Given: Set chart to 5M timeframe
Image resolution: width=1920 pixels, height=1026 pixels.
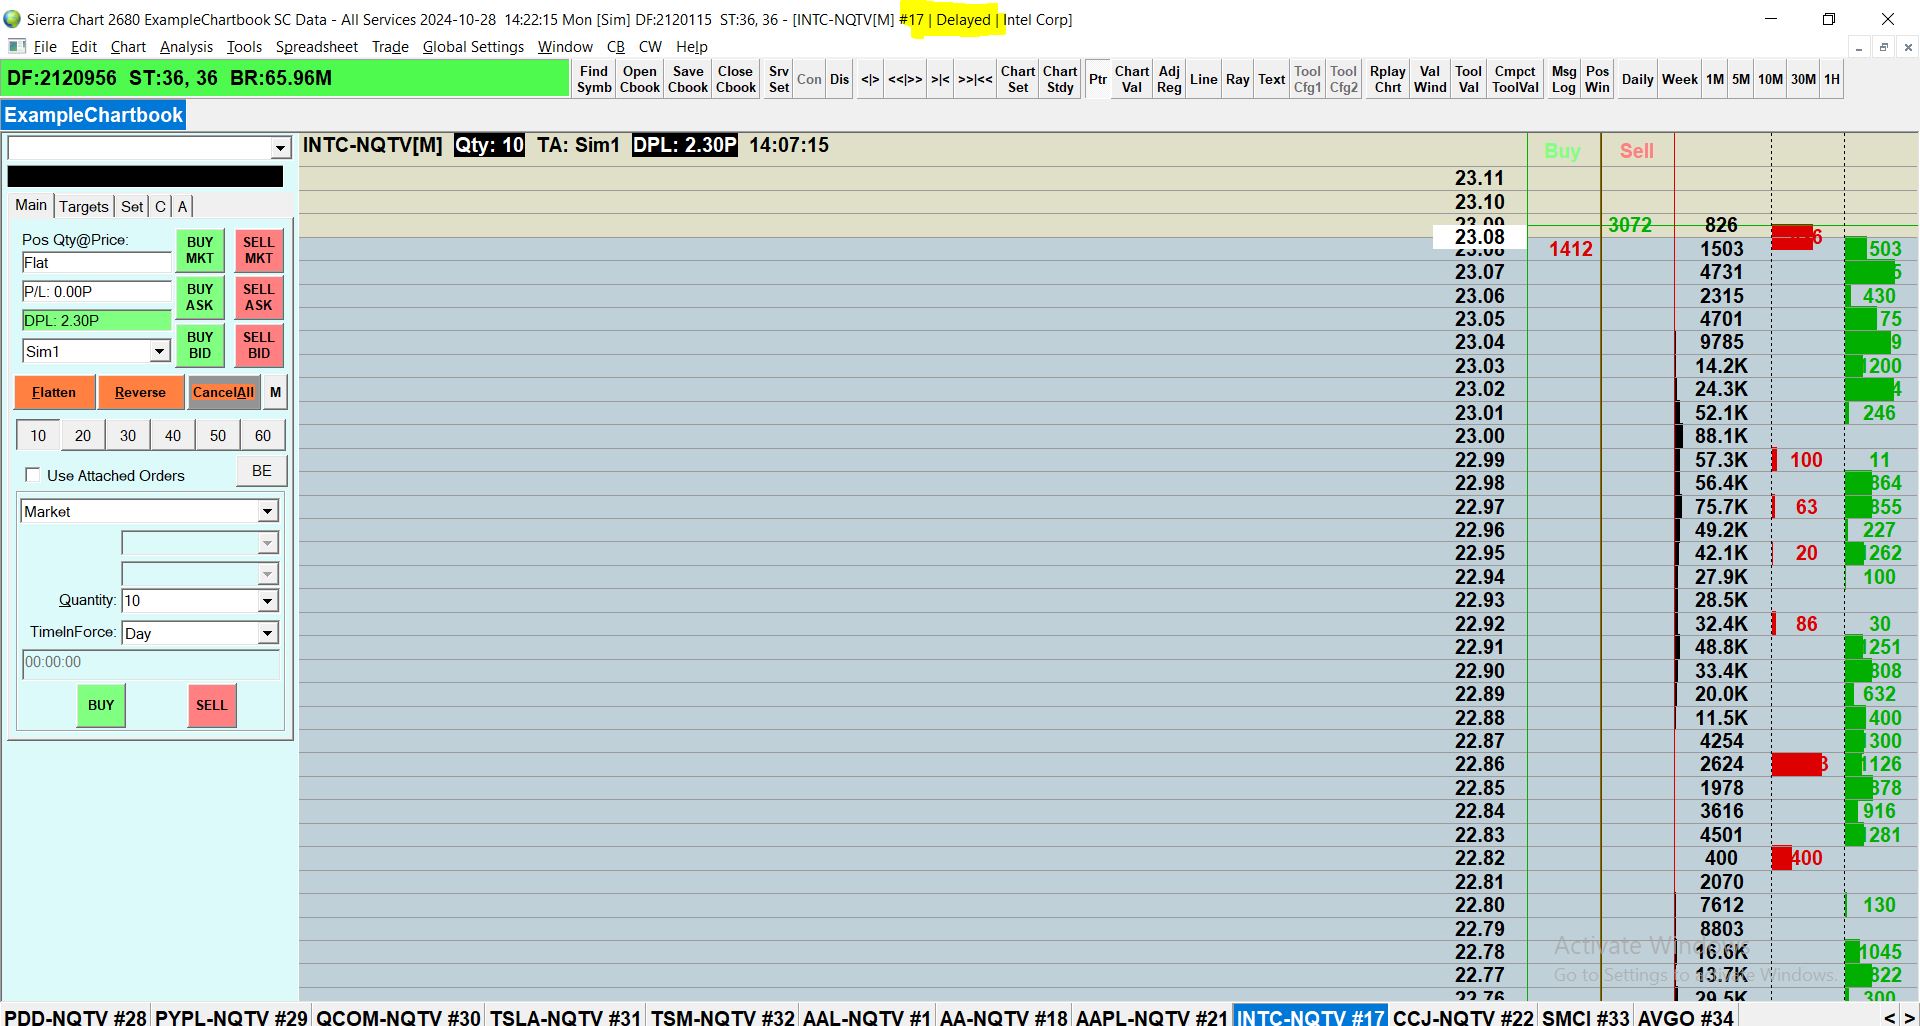Looking at the screenshot, I should click(1741, 79).
